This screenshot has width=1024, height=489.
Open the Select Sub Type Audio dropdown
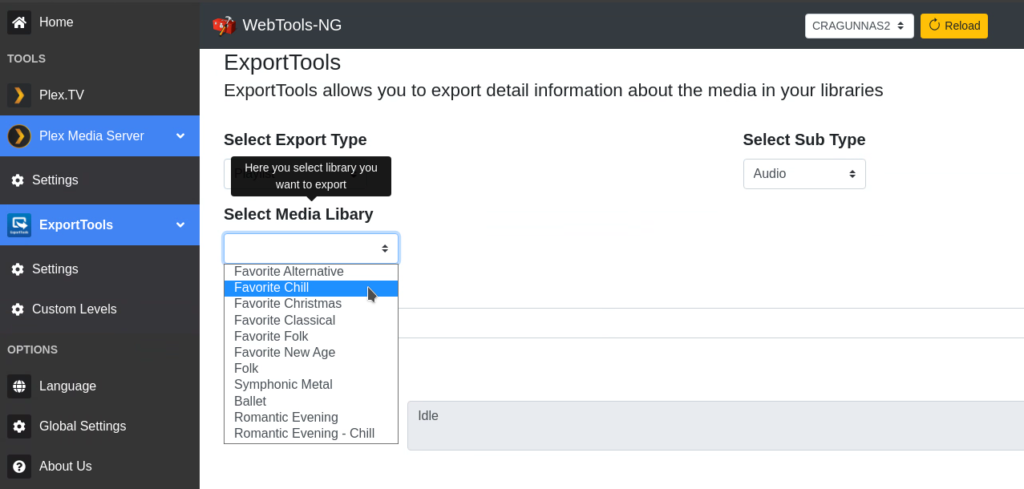[804, 174]
